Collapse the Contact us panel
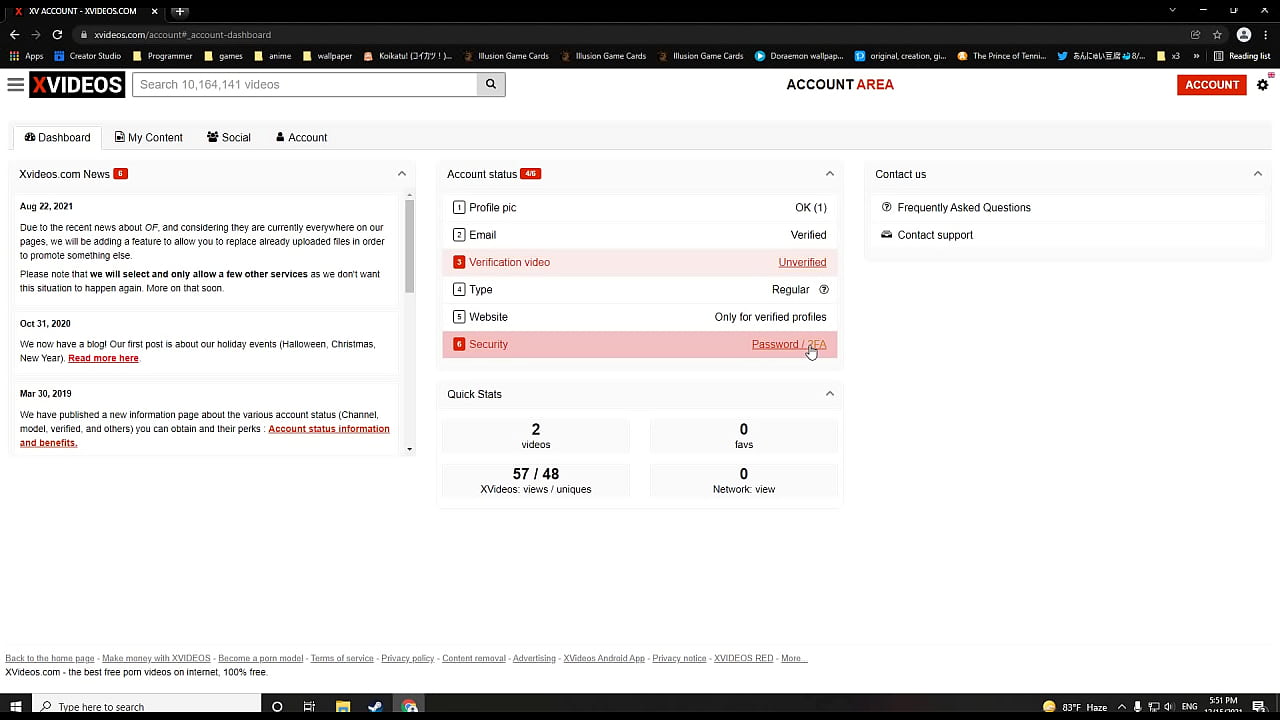The height and width of the screenshot is (720, 1280). (x=1257, y=174)
